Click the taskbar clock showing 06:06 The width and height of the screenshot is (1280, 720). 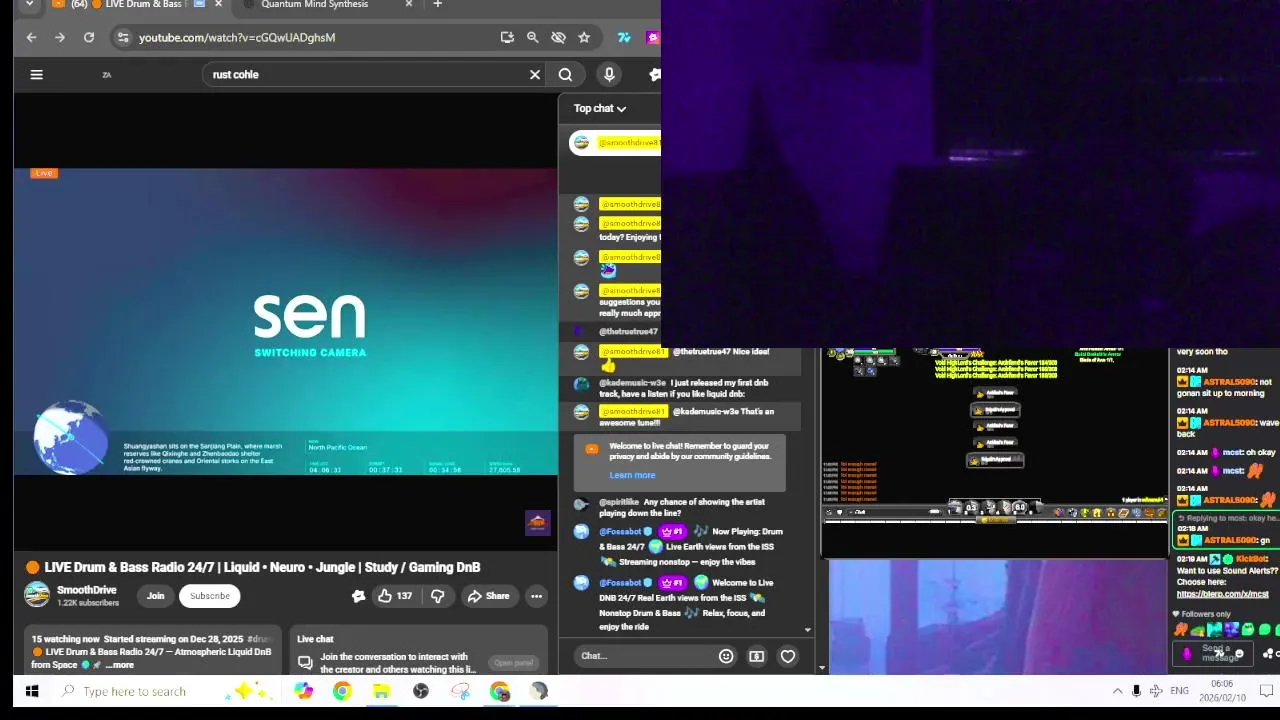pos(1221,690)
